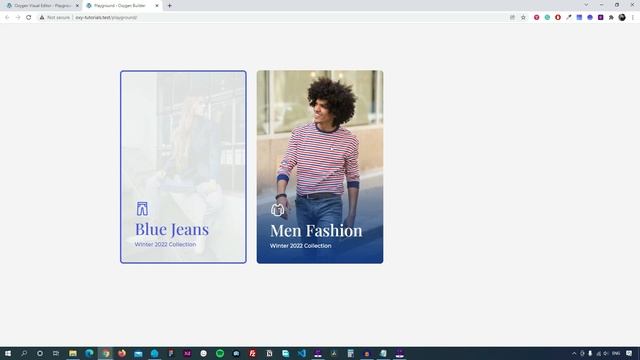Open the notification center
This screenshot has height=360, width=640.
629,353
